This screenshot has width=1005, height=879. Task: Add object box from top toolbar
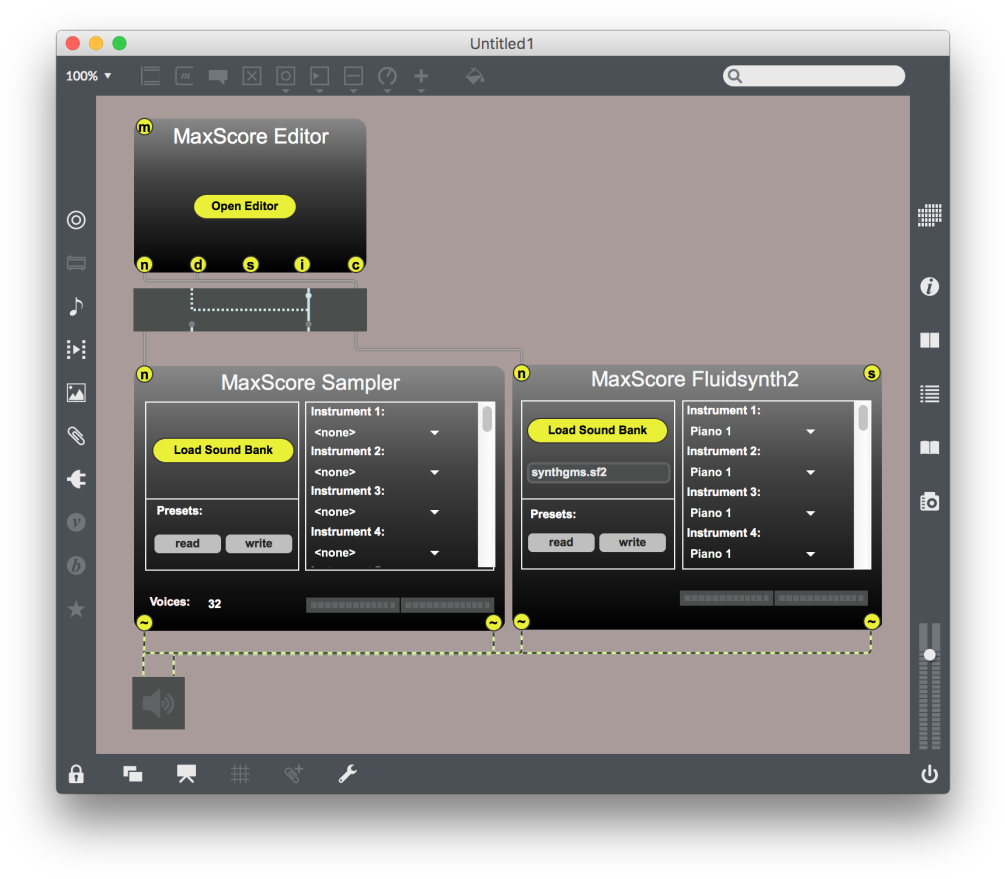tap(150, 76)
